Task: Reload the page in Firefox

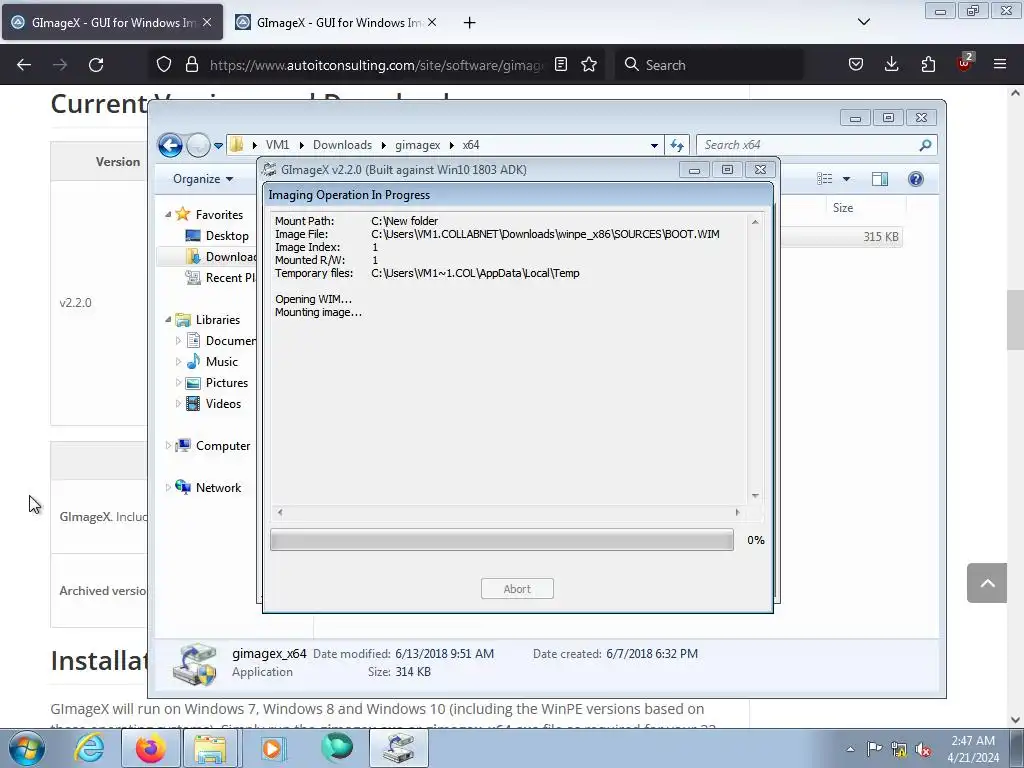Action: 96,65
